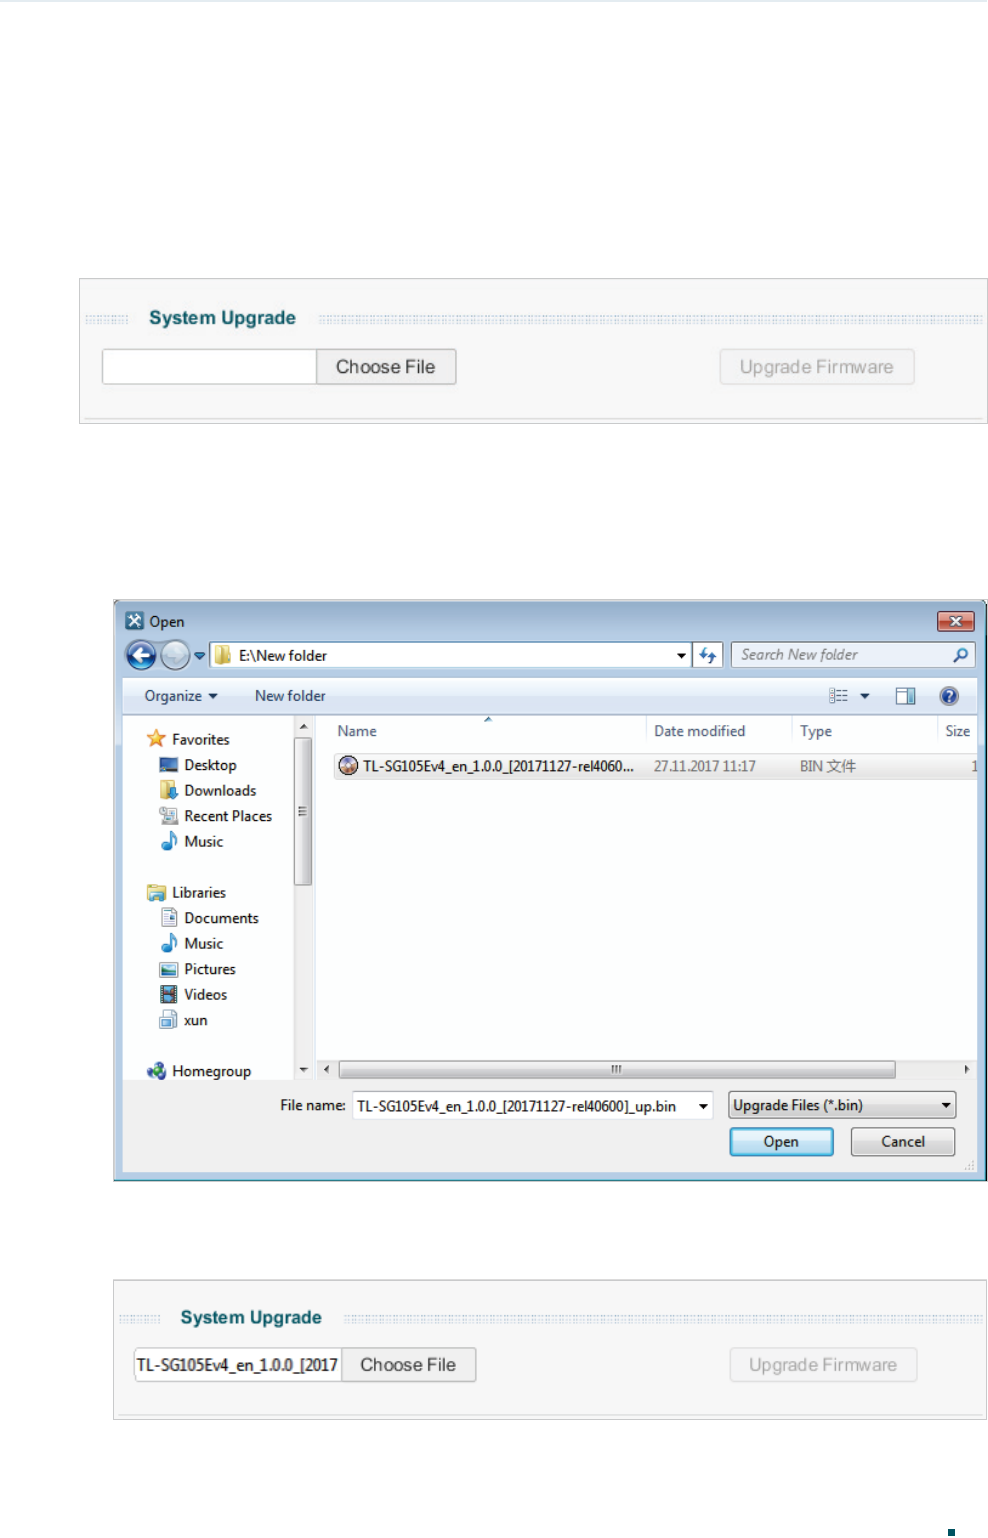Viewport: 988px width, 1538px height.
Task: Expand the address bar path dropdown
Action: [681, 656]
